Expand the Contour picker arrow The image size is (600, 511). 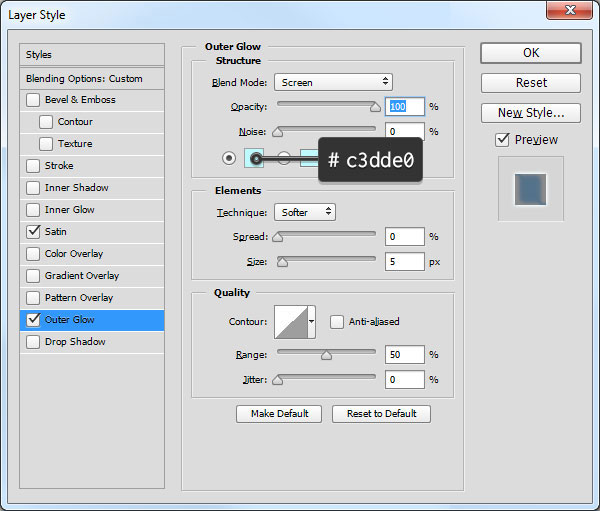click(311, 322)
